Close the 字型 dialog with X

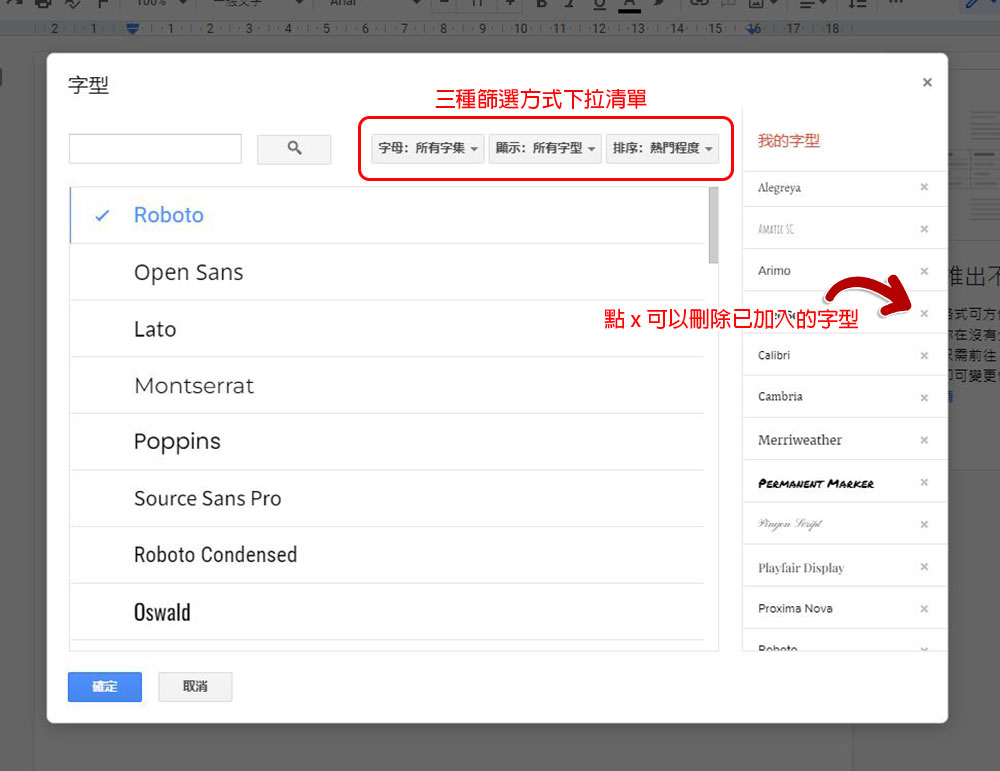927,82
